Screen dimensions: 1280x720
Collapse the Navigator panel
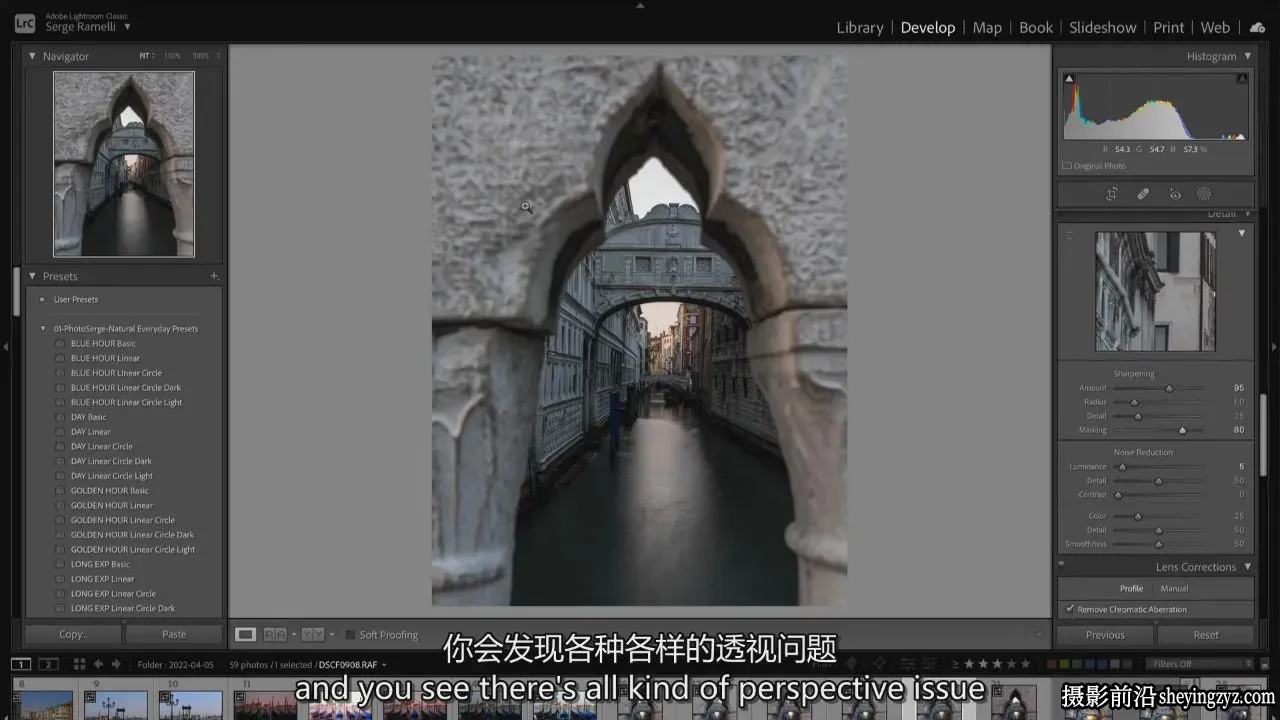pos(32,56)
